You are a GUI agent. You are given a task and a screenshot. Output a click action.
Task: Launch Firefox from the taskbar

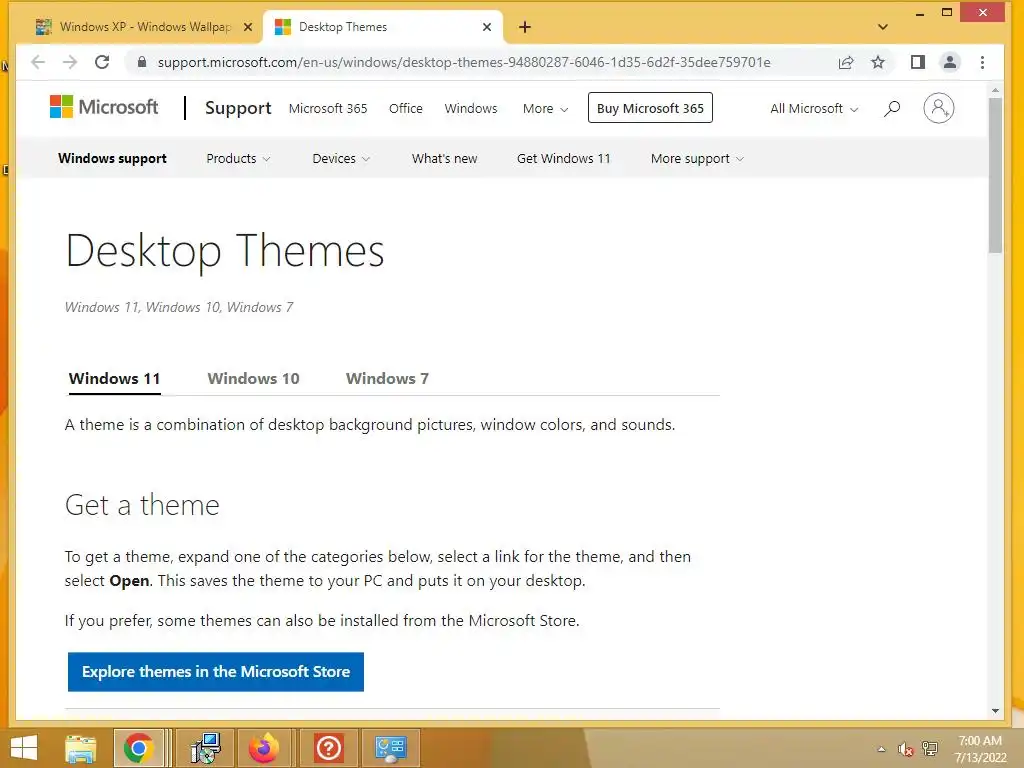click(263, 748)
